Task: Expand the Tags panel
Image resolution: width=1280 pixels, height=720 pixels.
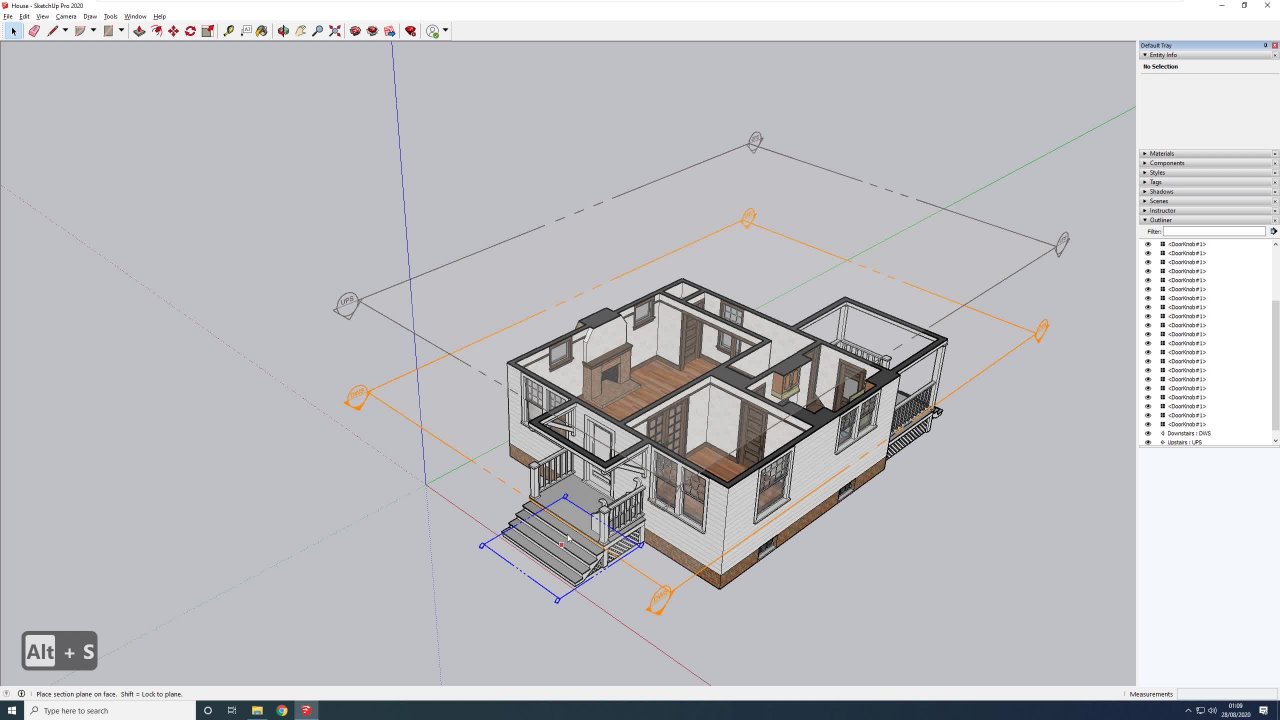Action: (x=1155, y=182)
